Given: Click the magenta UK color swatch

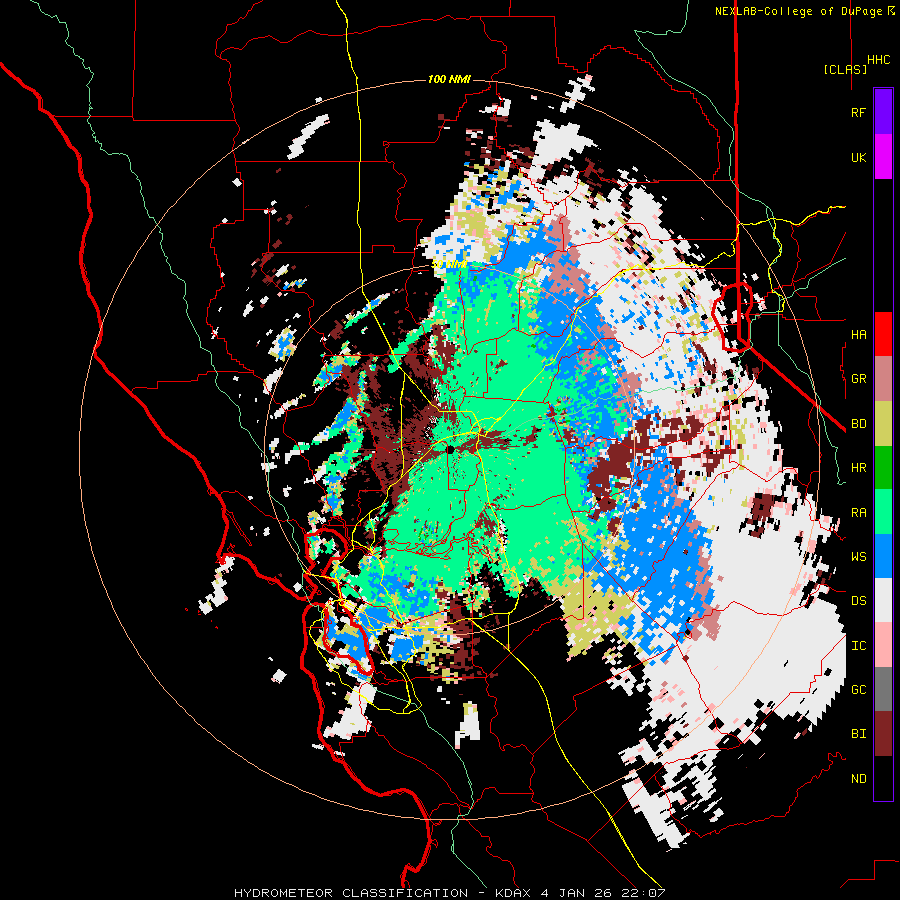Looking at the screenshot, I should tap(883, 157).
